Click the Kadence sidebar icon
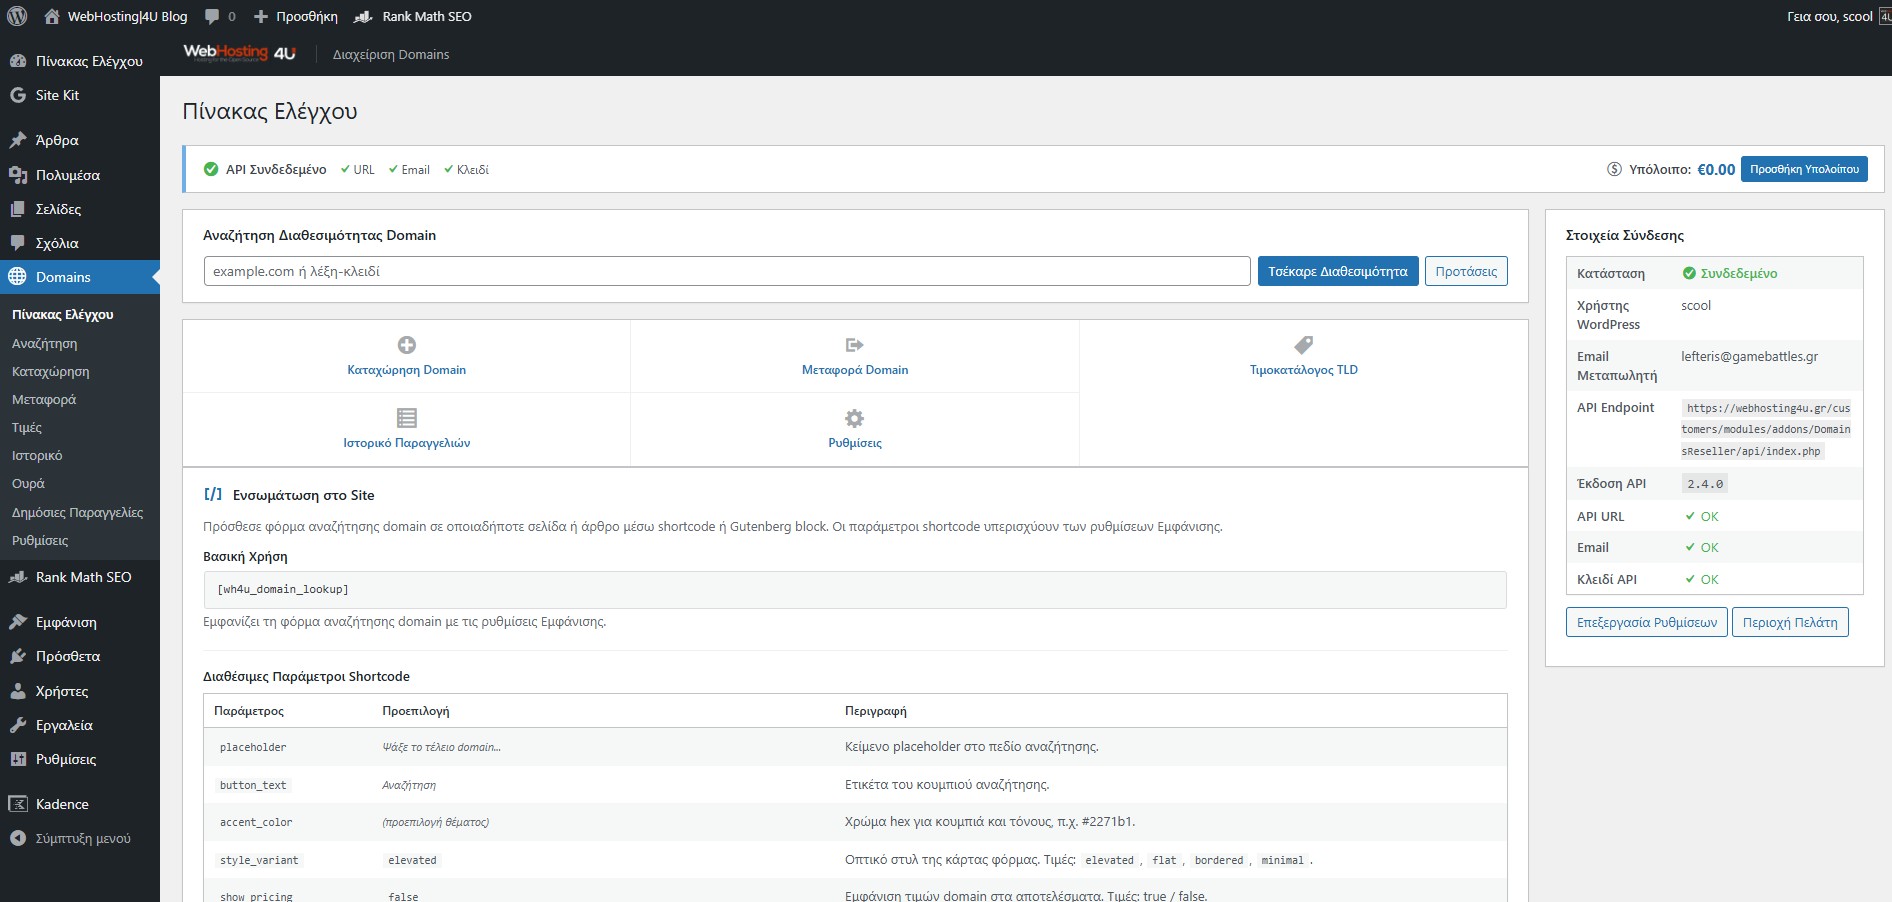Screen dimensions: 1892x902 click(17, 804)
